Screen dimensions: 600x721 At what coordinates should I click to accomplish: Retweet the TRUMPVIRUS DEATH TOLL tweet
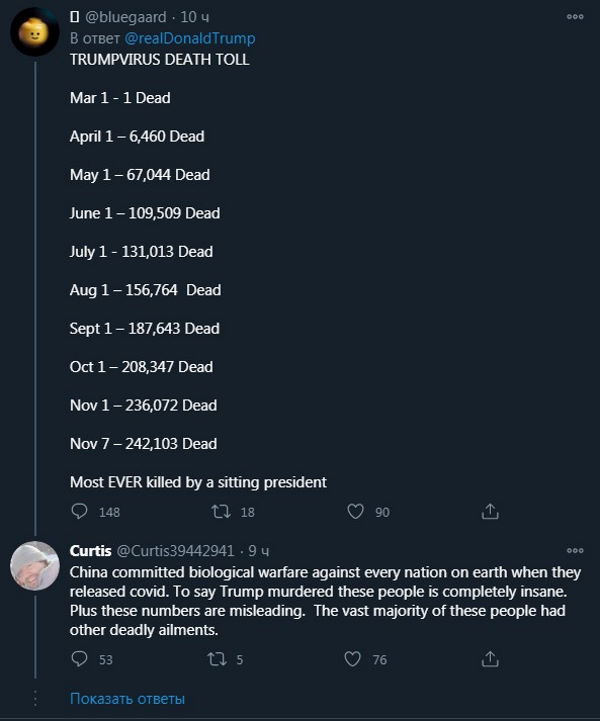click(221, 512)
